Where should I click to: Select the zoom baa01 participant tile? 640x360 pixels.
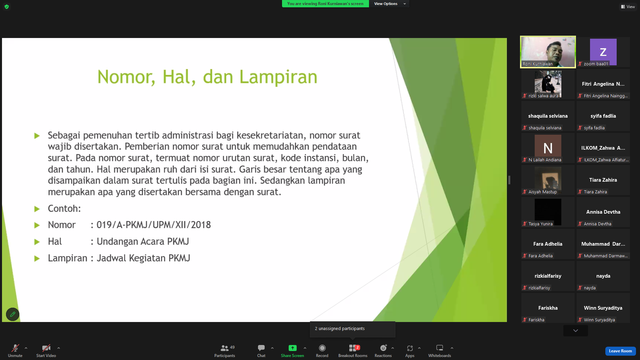[x=603, y=52]
